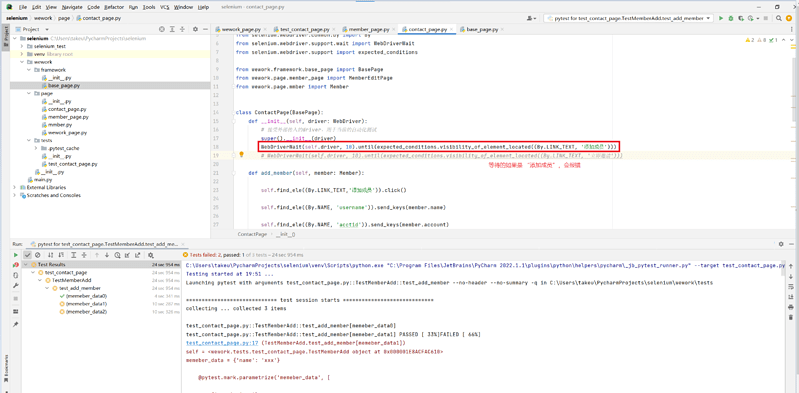Open dropdown arrow next to Profile icon
This screenshot has width=799, height=393.
click(x=758, y=18)
